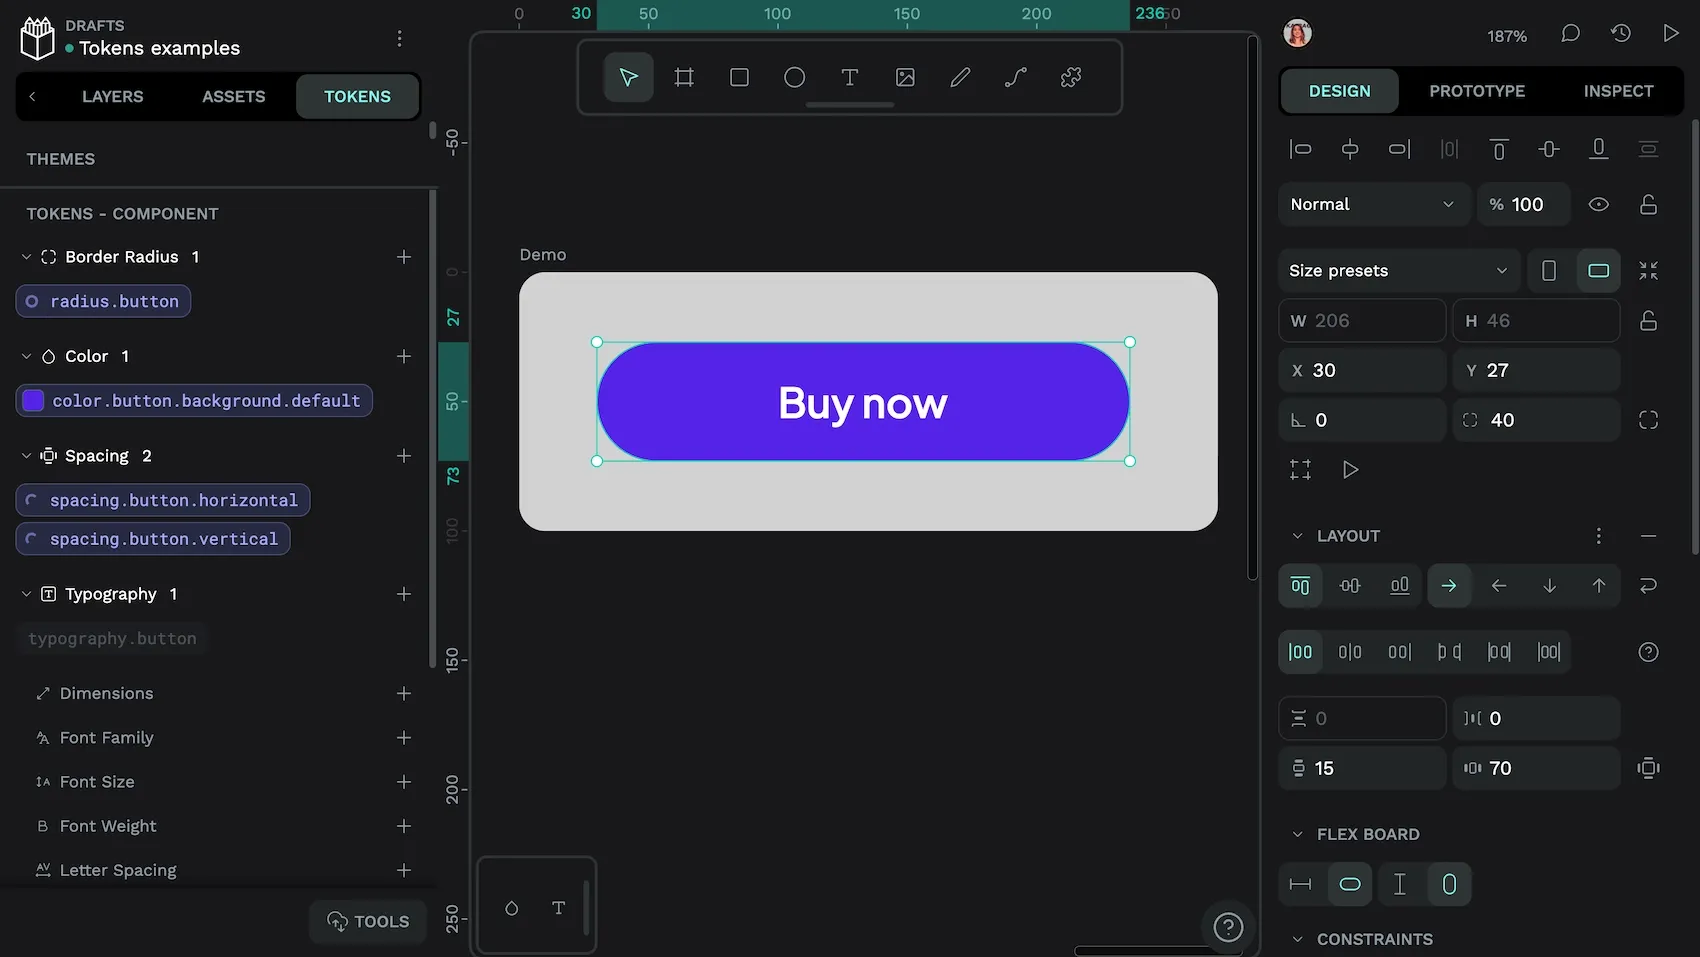The height and width of the screenshot is (957, 1700).
Task: Open version history icon
Action: 1620,33
